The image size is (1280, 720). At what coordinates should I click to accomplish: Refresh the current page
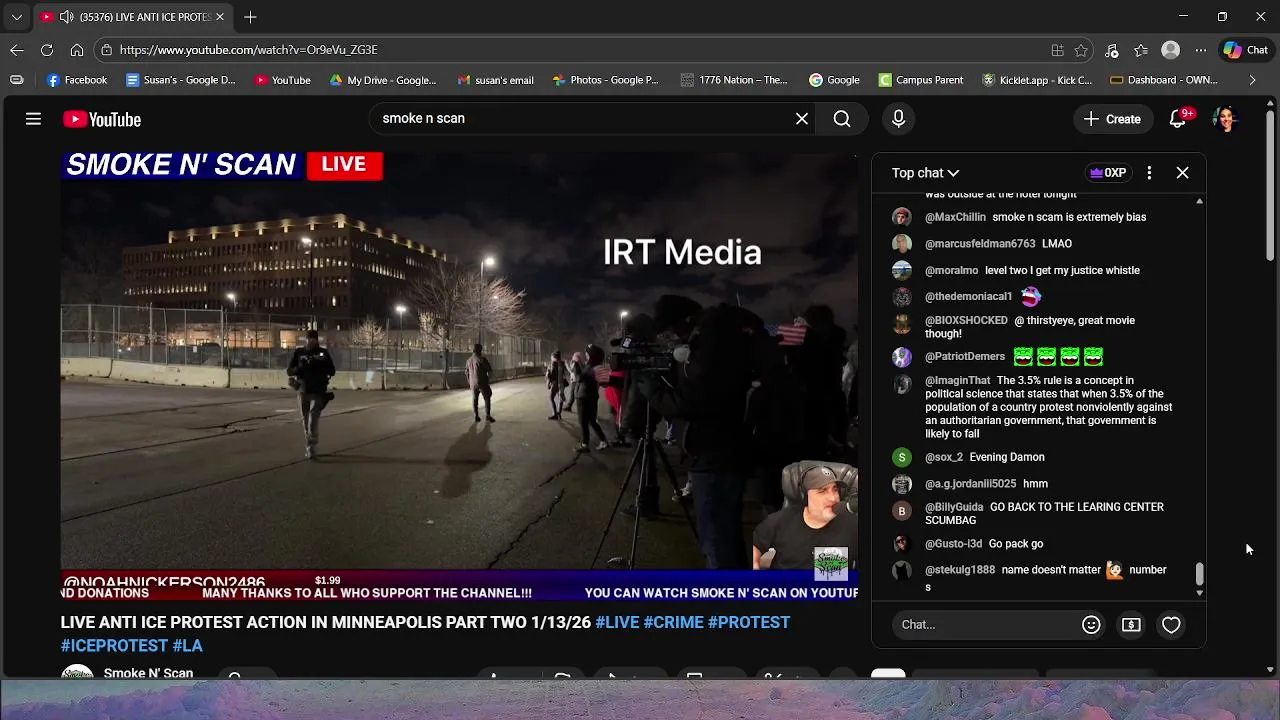(x=47, y=50)
